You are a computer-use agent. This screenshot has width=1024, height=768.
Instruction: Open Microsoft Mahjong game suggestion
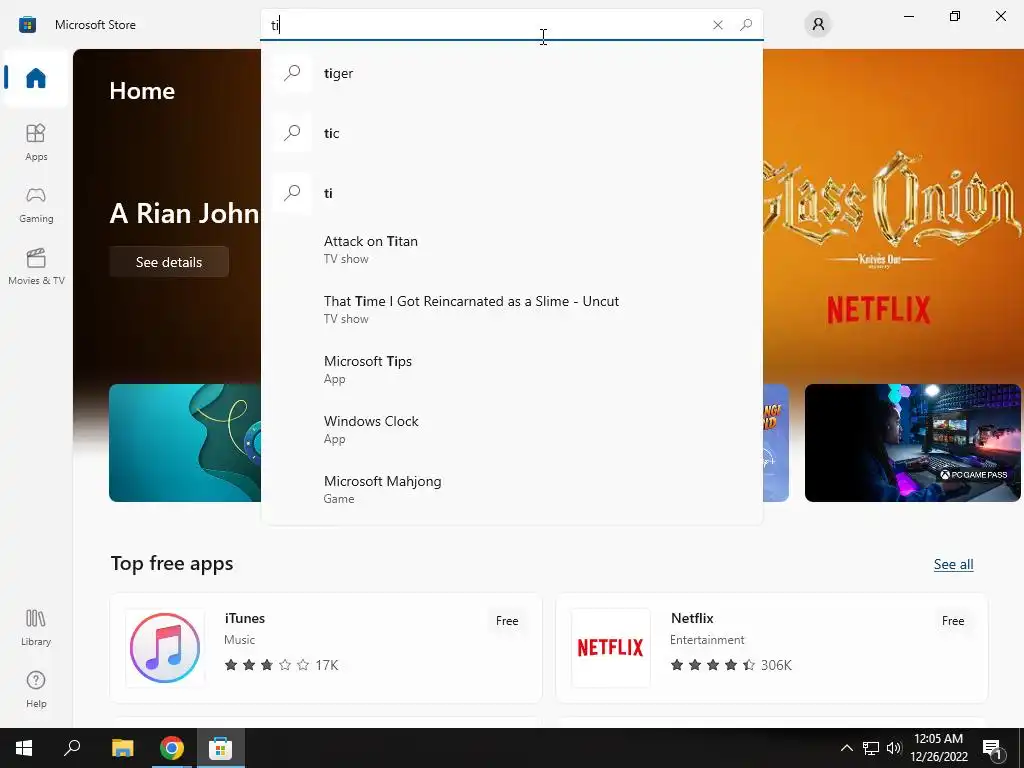coord(512,490)
